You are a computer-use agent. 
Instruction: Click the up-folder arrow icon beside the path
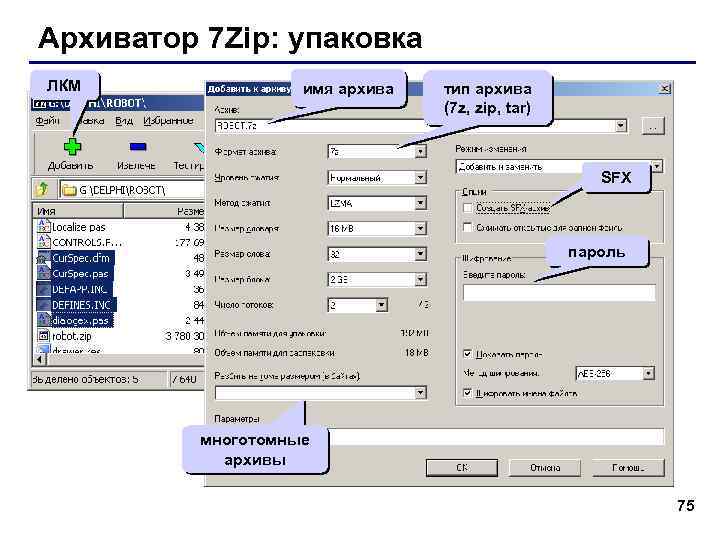[x=43, y=189]
